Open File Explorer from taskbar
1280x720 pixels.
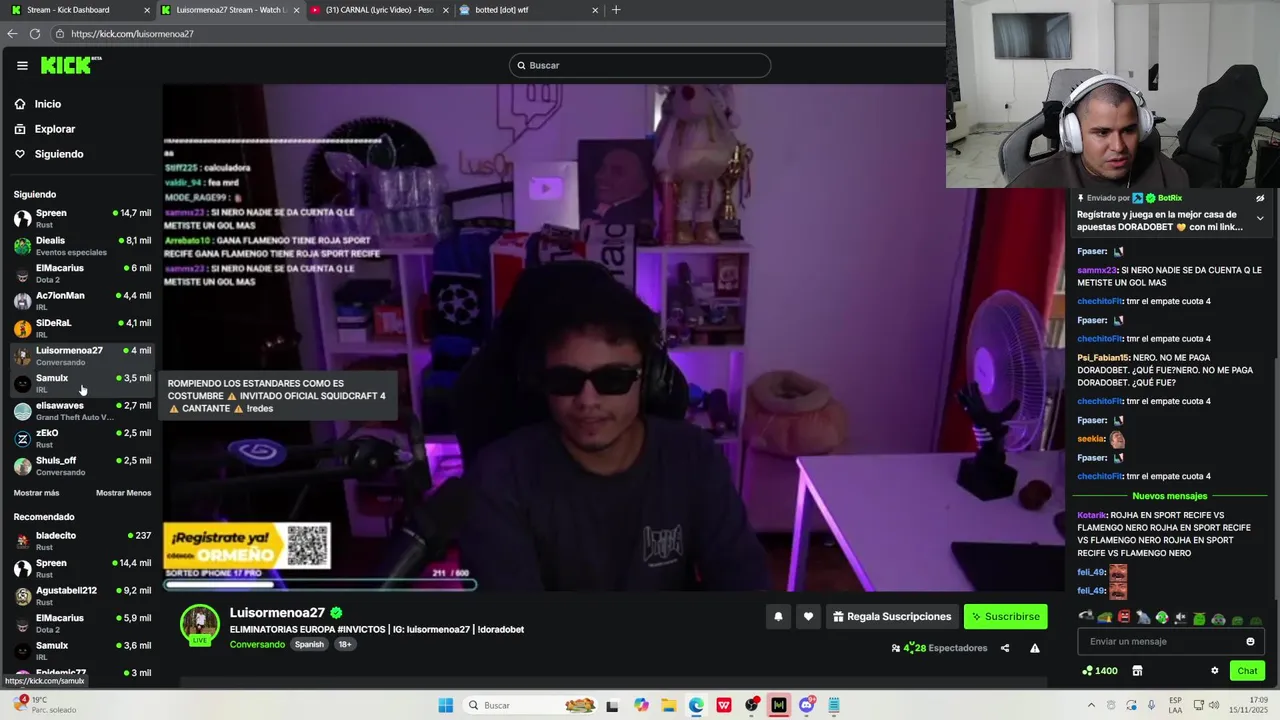point(668,705)
